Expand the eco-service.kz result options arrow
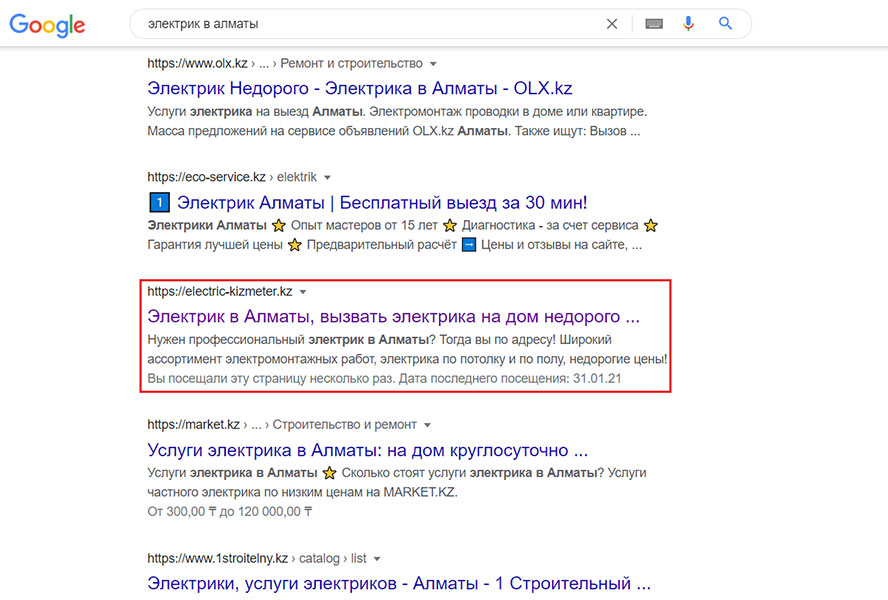This screenshot has width=888, height=600. [x=327, y=177]
